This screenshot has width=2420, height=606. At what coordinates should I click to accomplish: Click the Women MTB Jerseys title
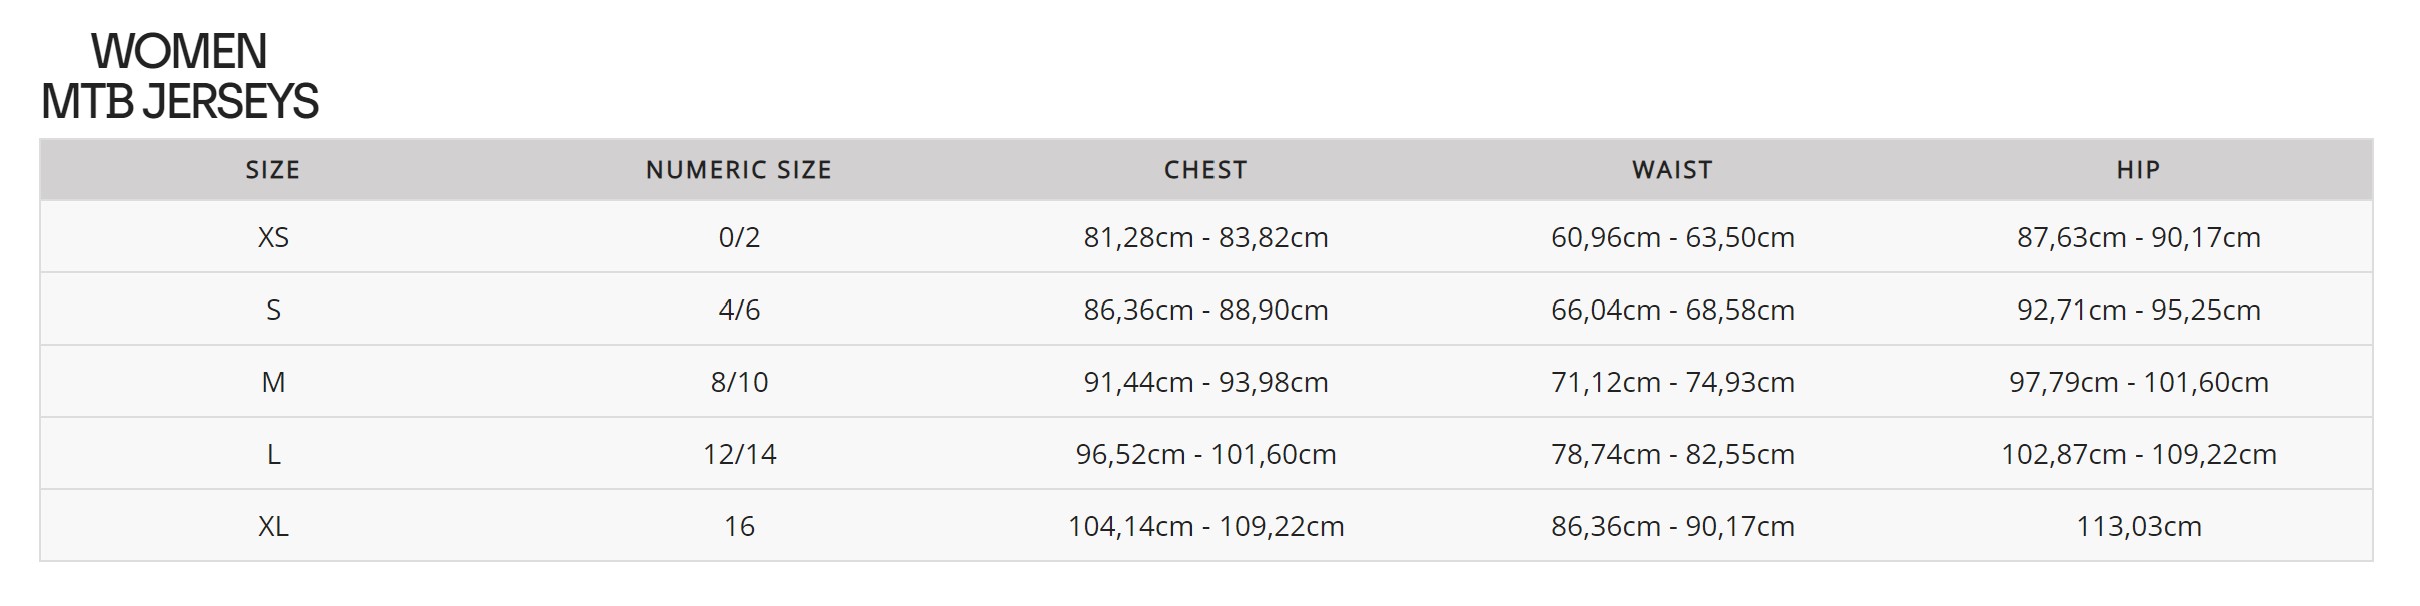180,76
